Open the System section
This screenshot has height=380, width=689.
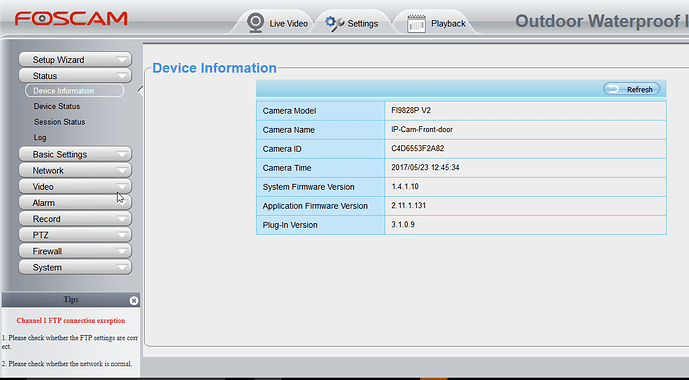click(x=75, y=268)
